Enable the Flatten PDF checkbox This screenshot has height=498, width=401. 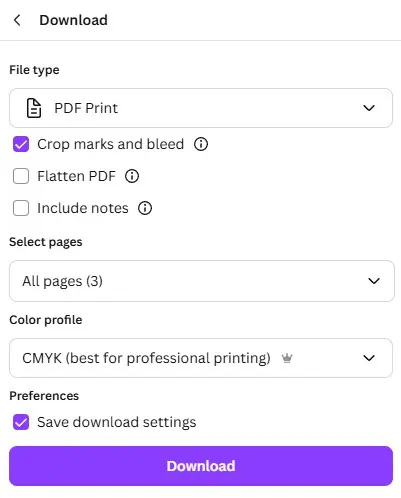click(x=21, y=176)
